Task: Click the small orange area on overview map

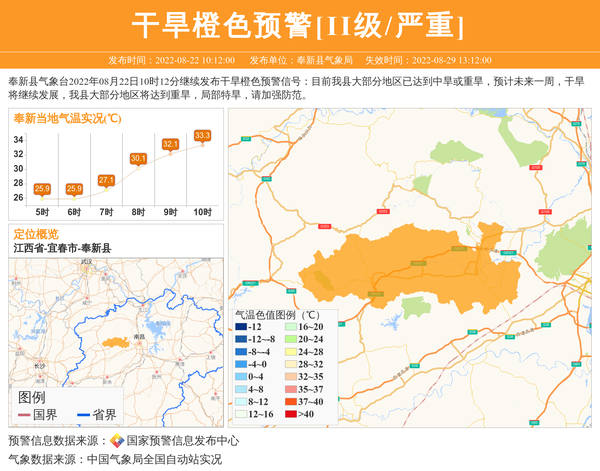Action: coord(117,343)
